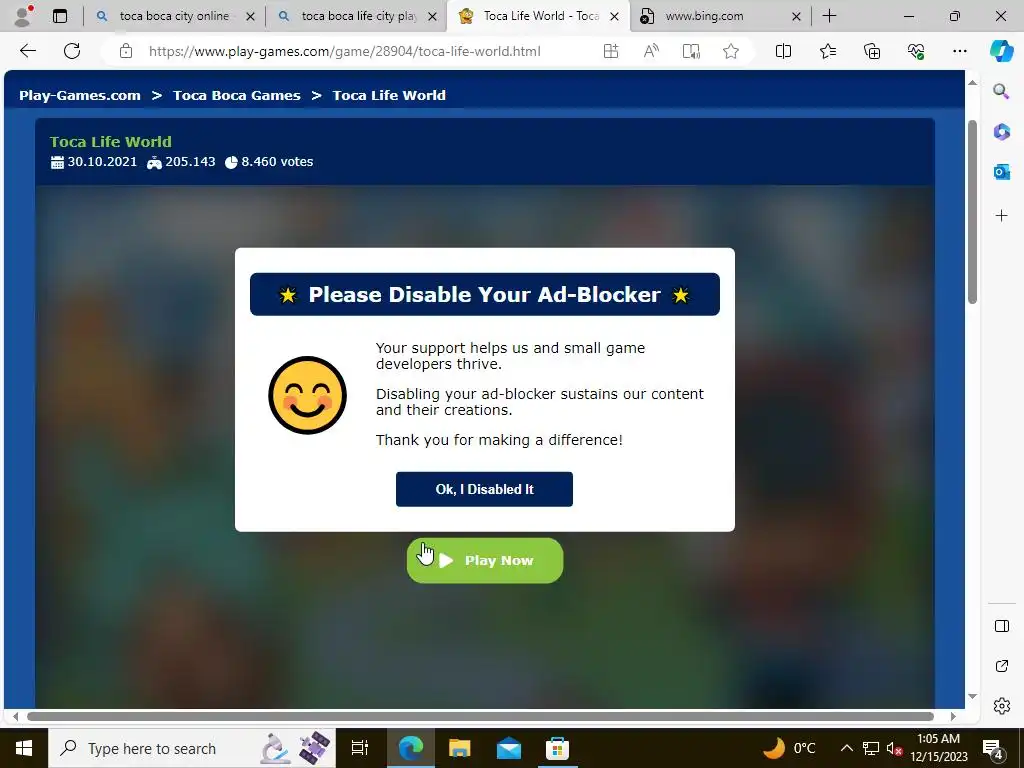This screenshot has height=768, width=1024.
Task: Click the green Play Now button
Action: [x=485, y=560]
